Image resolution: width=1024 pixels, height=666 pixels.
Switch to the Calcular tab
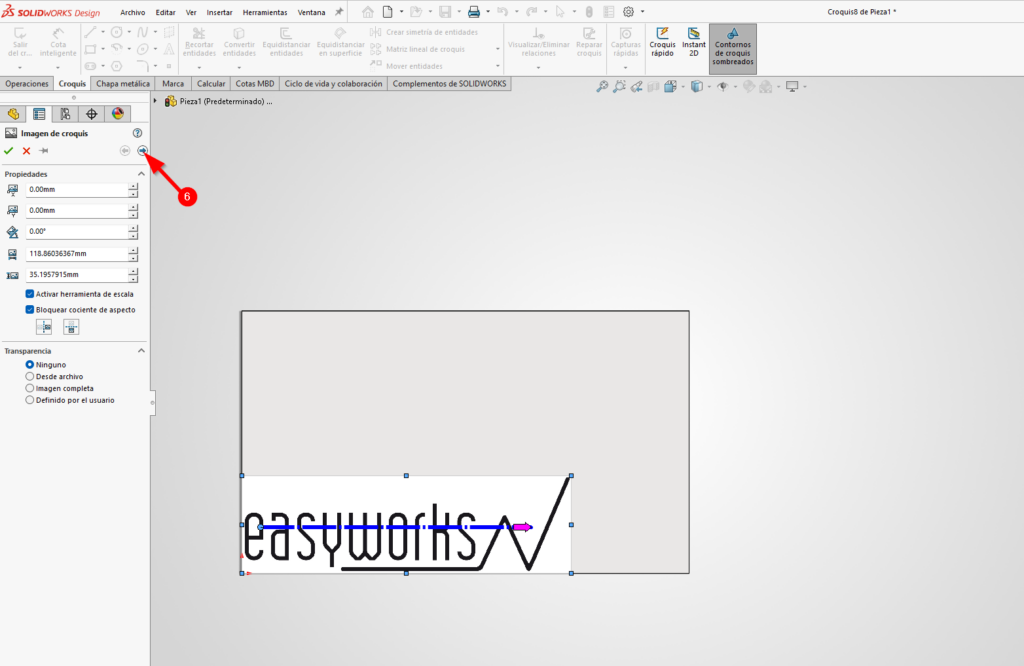[211, 84]
